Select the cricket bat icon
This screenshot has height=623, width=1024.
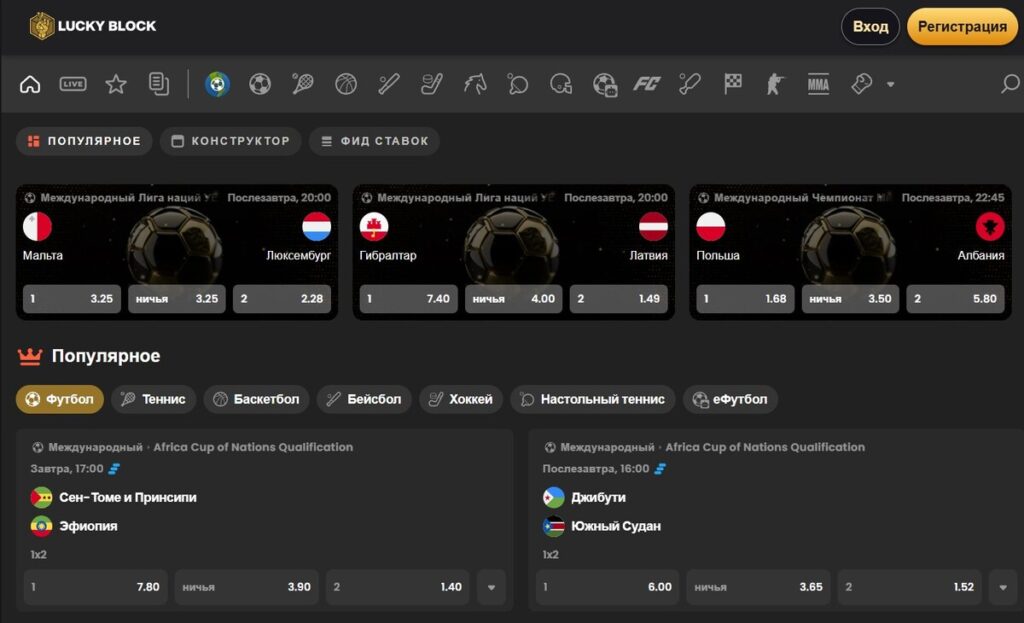[x=690, y=84]
